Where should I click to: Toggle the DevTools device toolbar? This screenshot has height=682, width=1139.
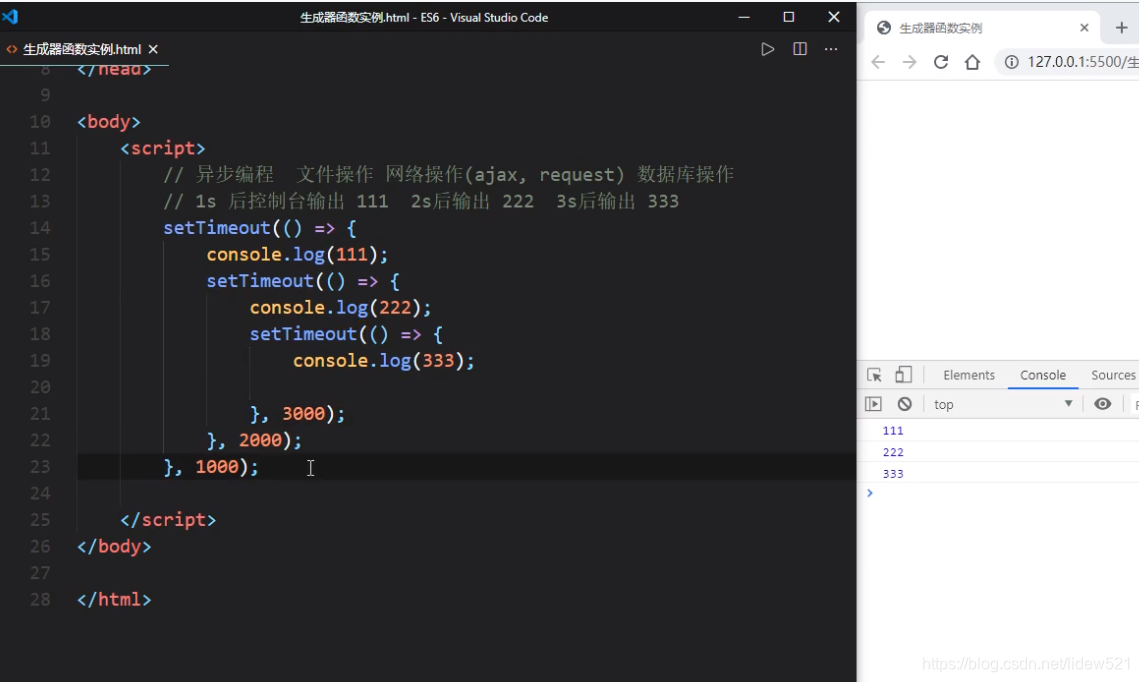[903, 375]
